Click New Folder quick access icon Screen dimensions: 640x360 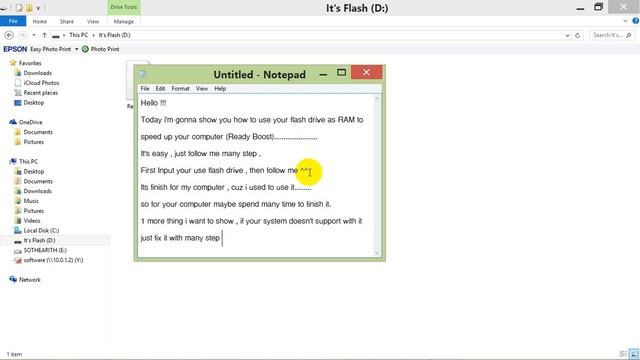click(29, 8)
